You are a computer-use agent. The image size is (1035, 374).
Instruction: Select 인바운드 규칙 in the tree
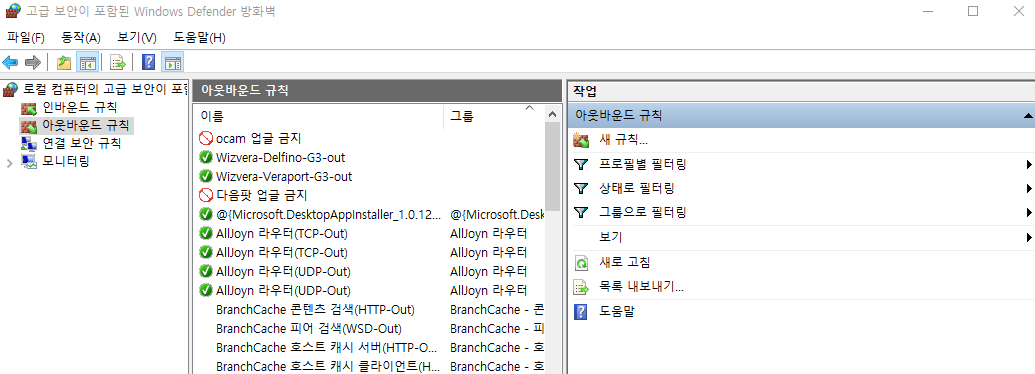coord(80,107)
